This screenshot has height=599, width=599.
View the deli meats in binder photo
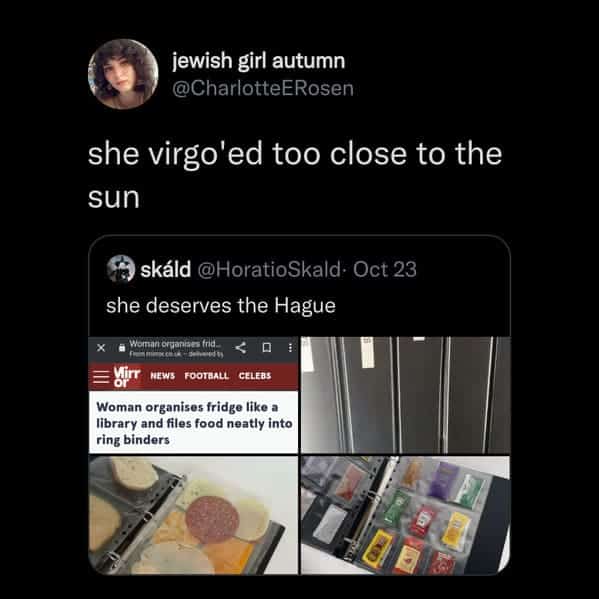pyautogui.click(x=193, y=515)
